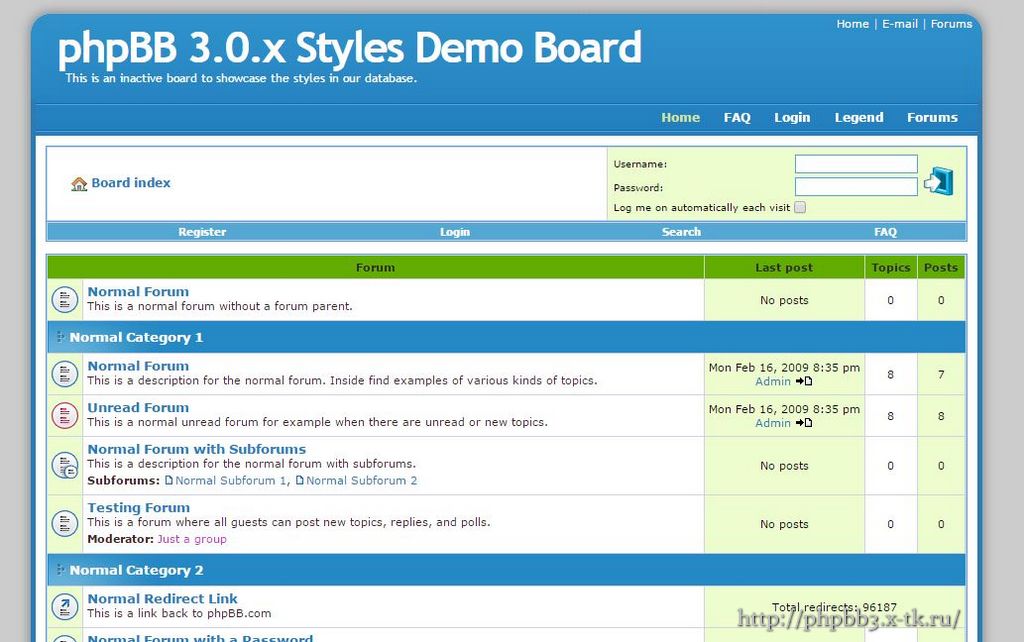Open the Normal Forum without a forum parent
Screen dimensions: 1024x642
point(138,292)
